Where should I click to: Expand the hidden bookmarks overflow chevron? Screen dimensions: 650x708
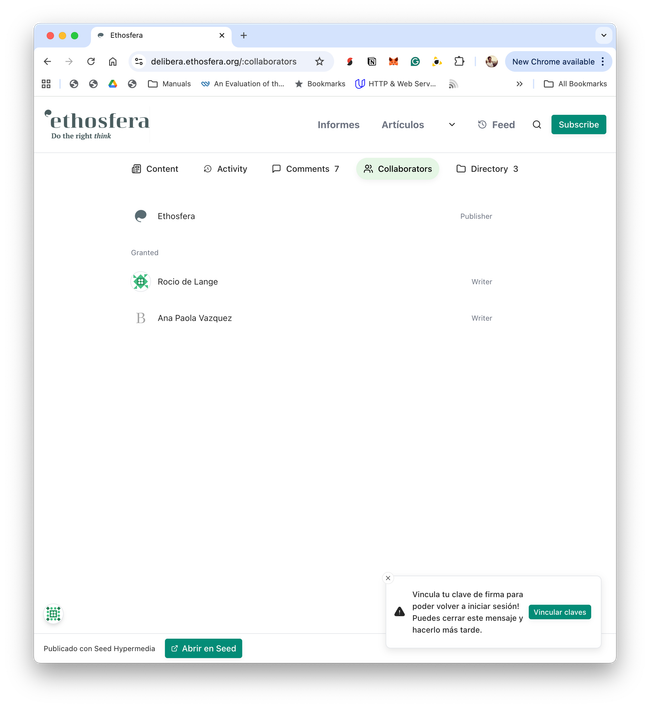tap(519, 84)
